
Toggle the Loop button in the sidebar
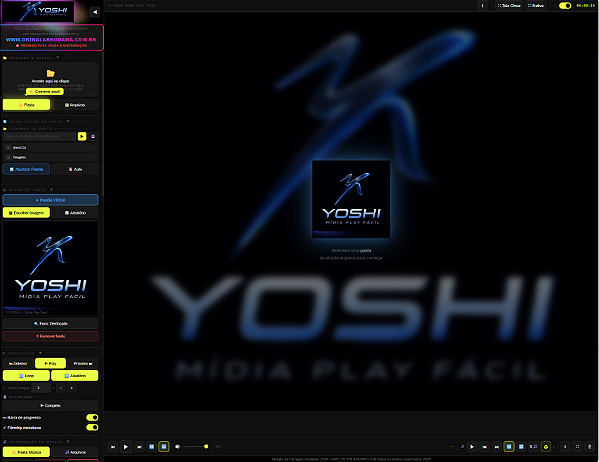tap(26, 376)
